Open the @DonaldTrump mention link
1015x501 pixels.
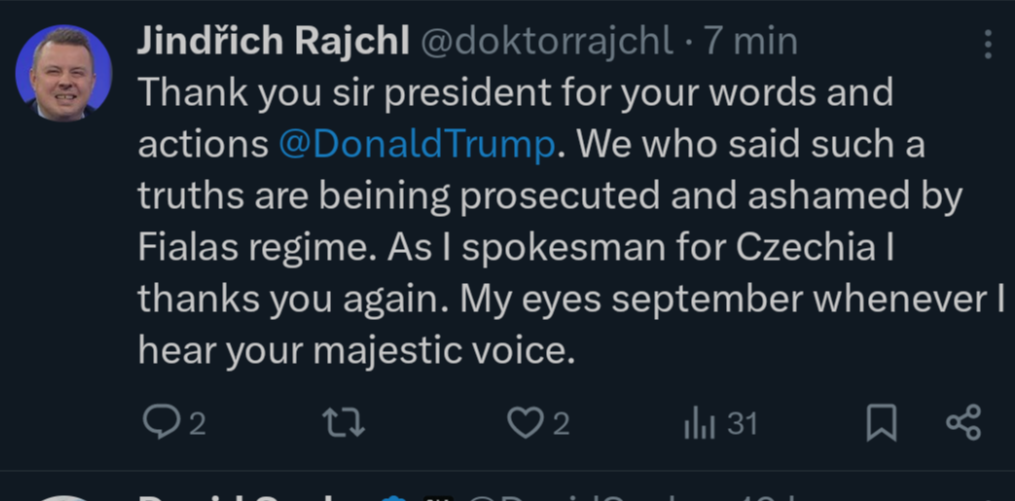(416, 144)
